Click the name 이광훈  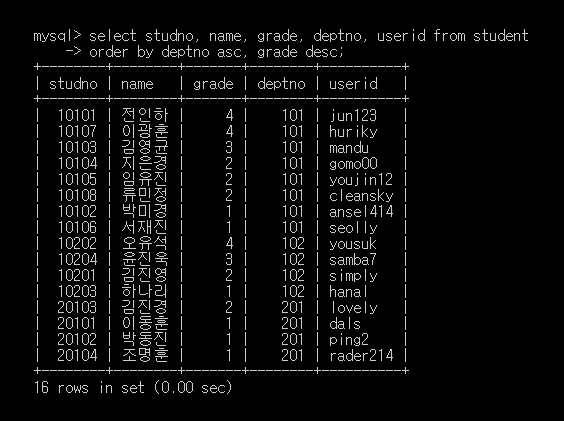click(x=145, y=131)
